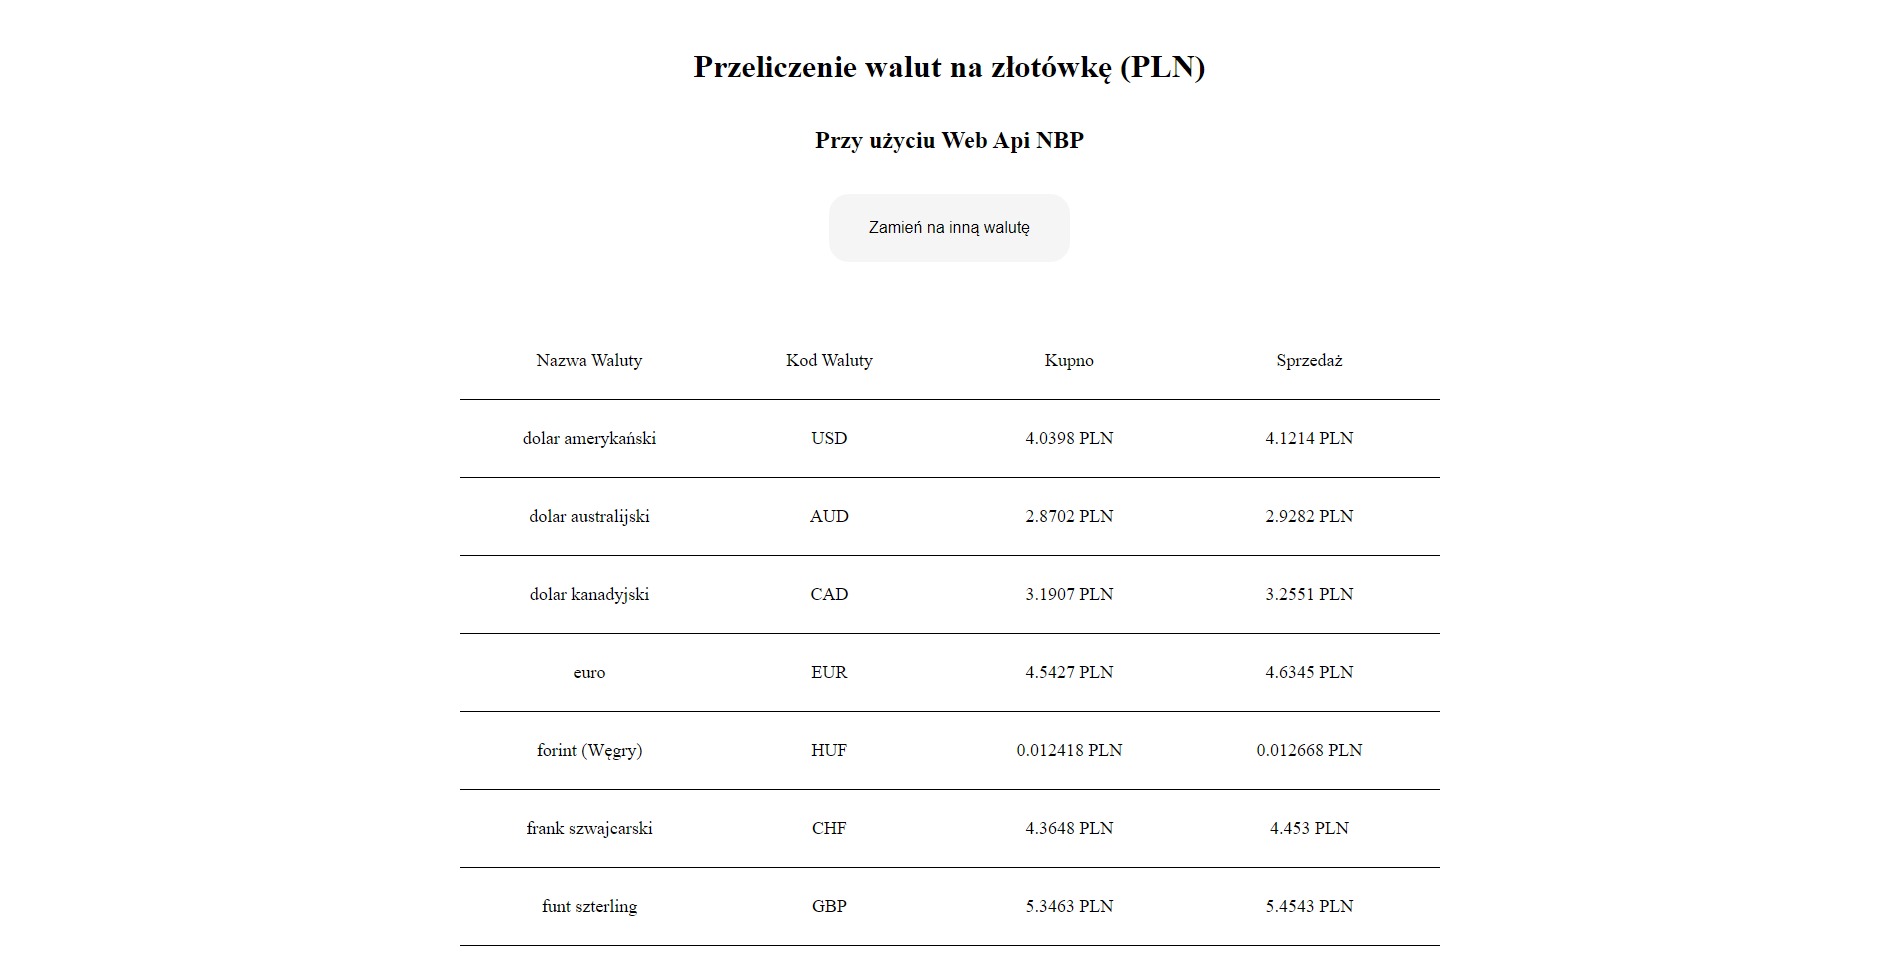Click the page title "Przeliczenie walut na złotówkę (PLN)"

click(948, 68)
